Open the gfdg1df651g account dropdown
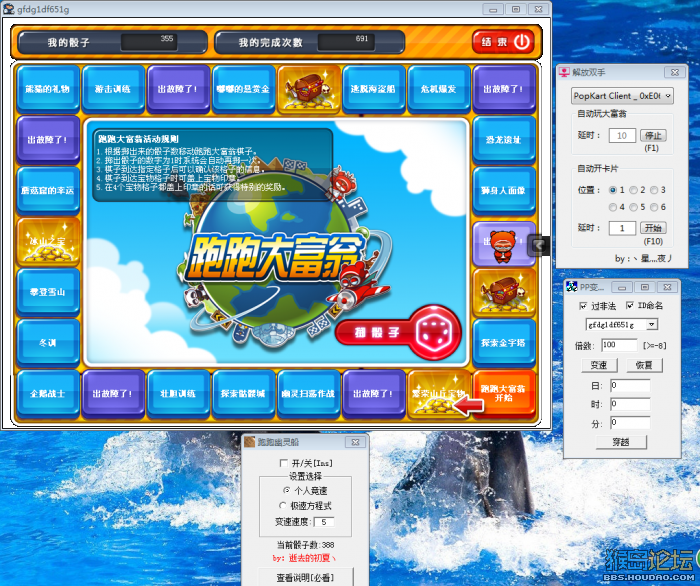This screenshot has width=700, height=586. [x=622, y=324]
